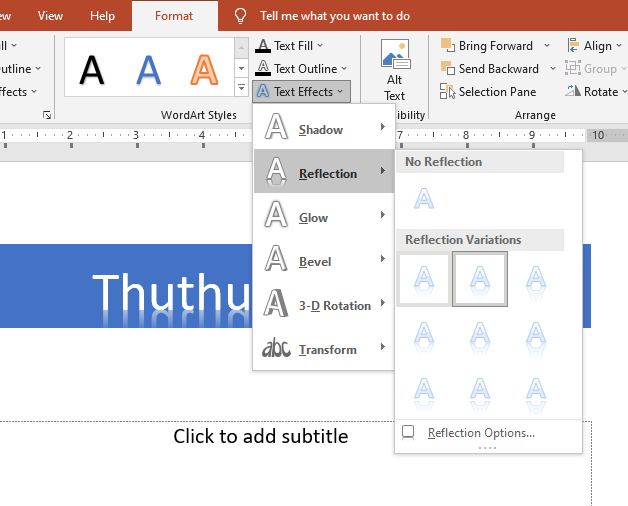Screen dimensions: 628x506
Task: Click the Glow A icon in menu
Action: (x=276, y=215)
